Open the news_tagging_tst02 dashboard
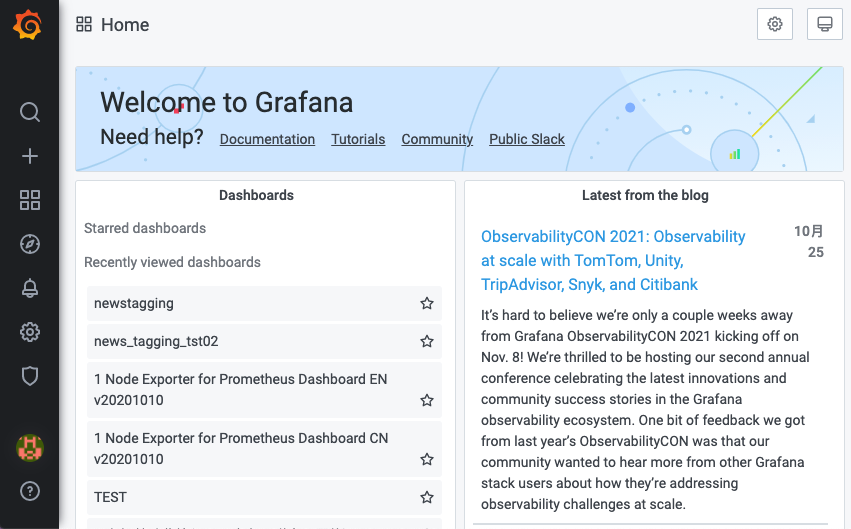Image resolution: width=851 pixels, height=529 pixels. pos(156,341)
